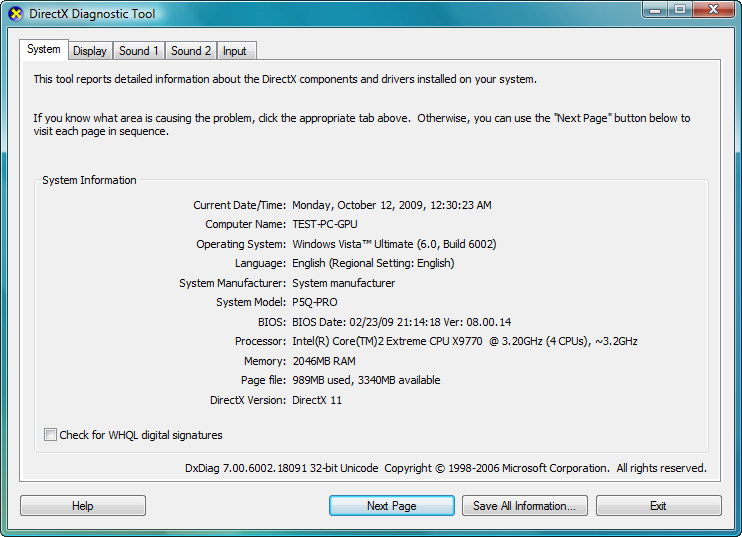Click the Next Page button
The height and width of the screenshot is (537, 742).
392,506
